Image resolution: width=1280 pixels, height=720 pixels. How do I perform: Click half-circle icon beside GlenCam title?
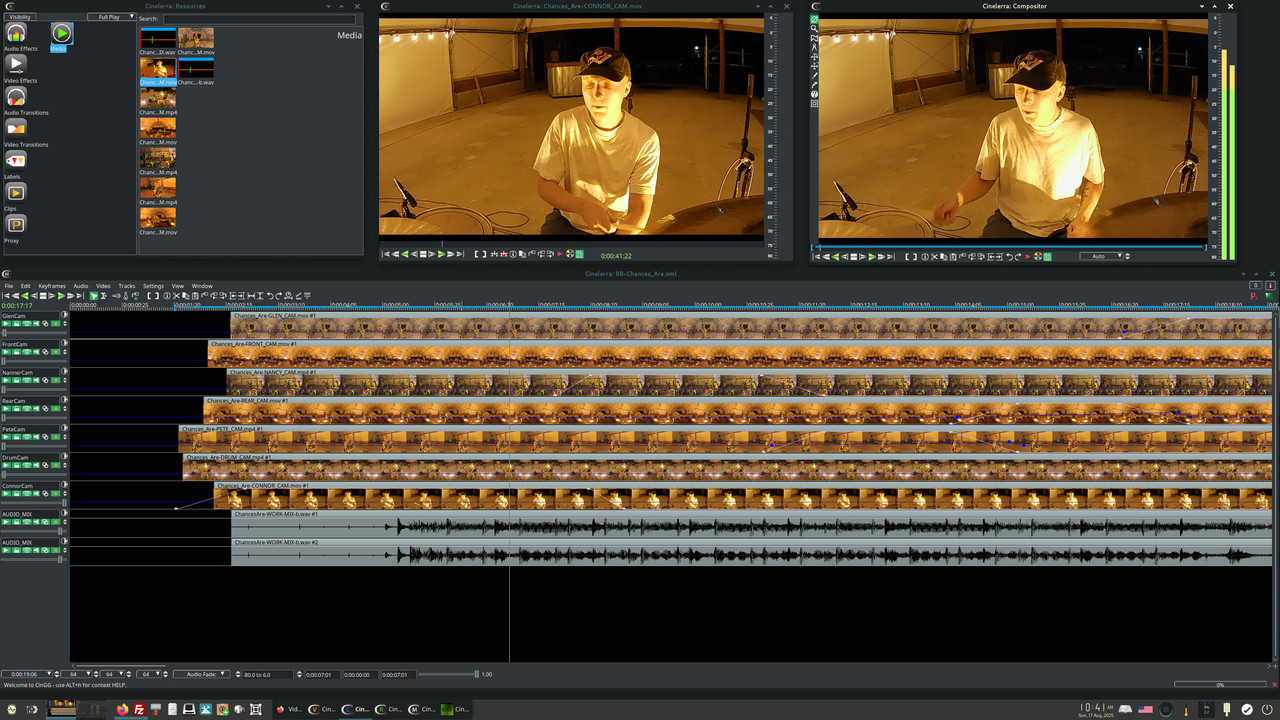point(65,315)
